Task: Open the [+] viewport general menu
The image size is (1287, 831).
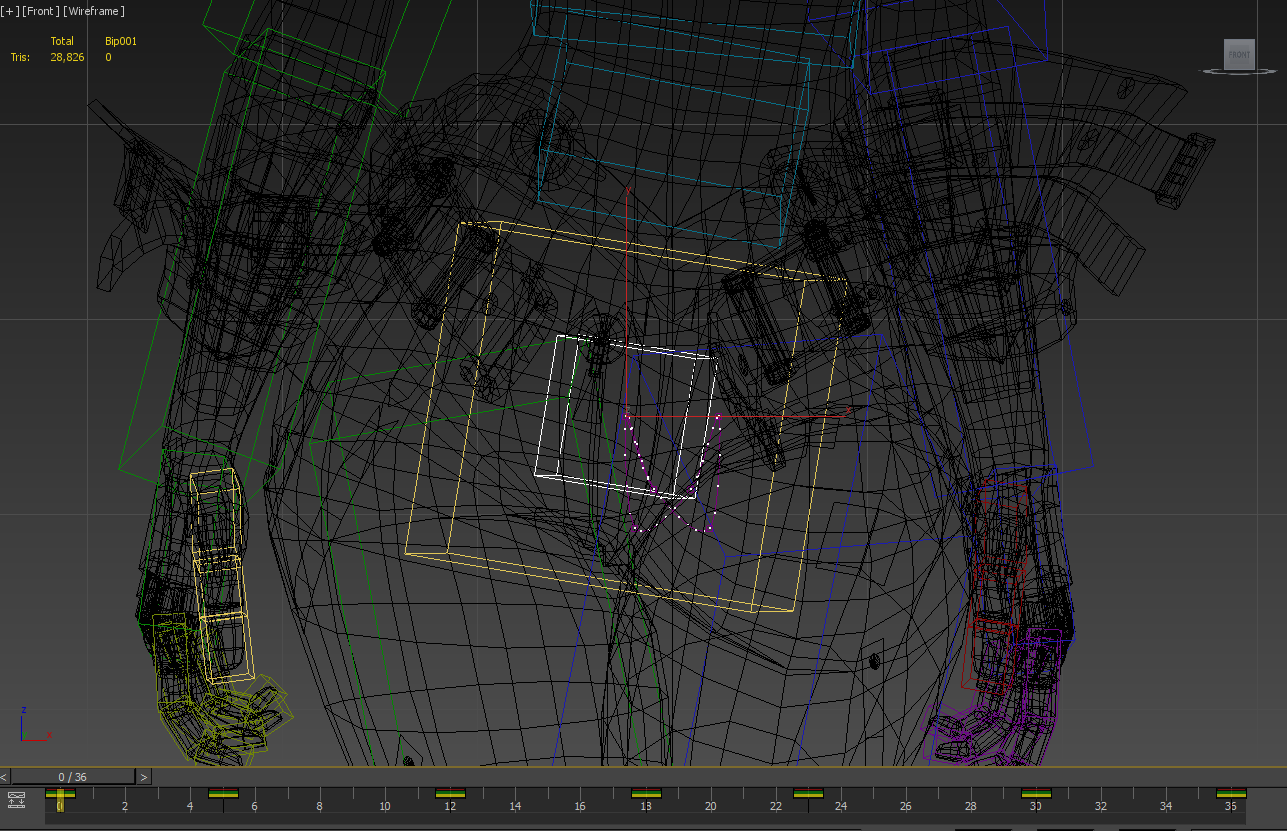Action: pos(10,11)
